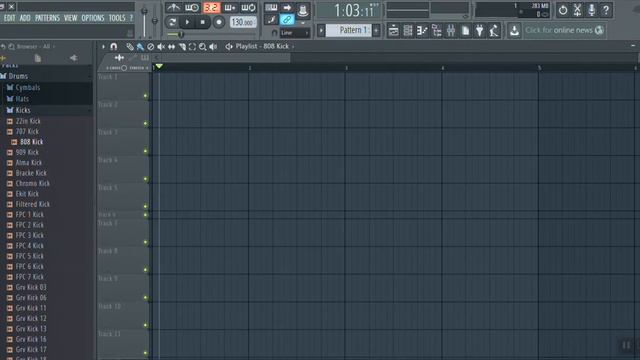The height and width of the screenshot is (360, 640).
Task: Select the playlist Slip tool
Action: (x=171, y=47)
